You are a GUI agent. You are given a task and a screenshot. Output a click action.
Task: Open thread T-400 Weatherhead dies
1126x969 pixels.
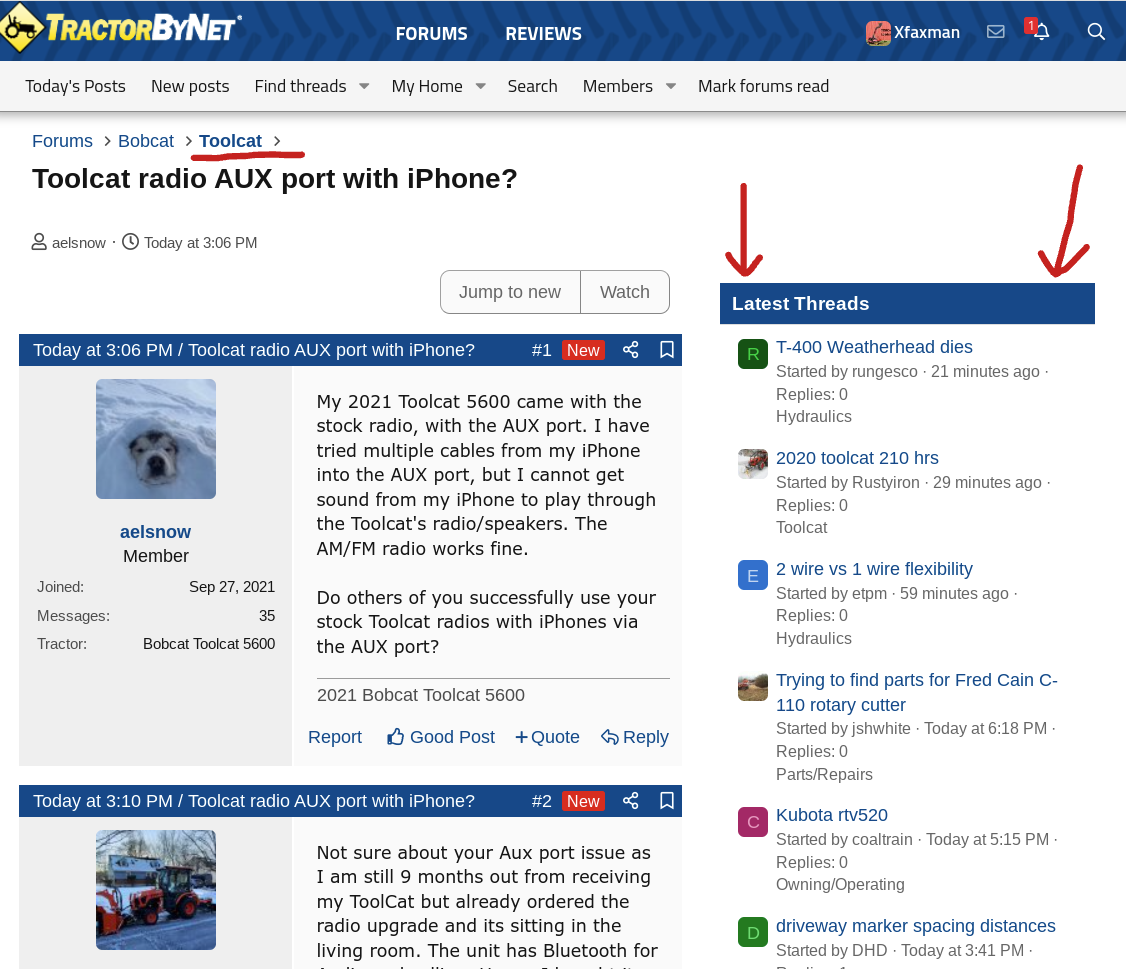click(874, 347)
